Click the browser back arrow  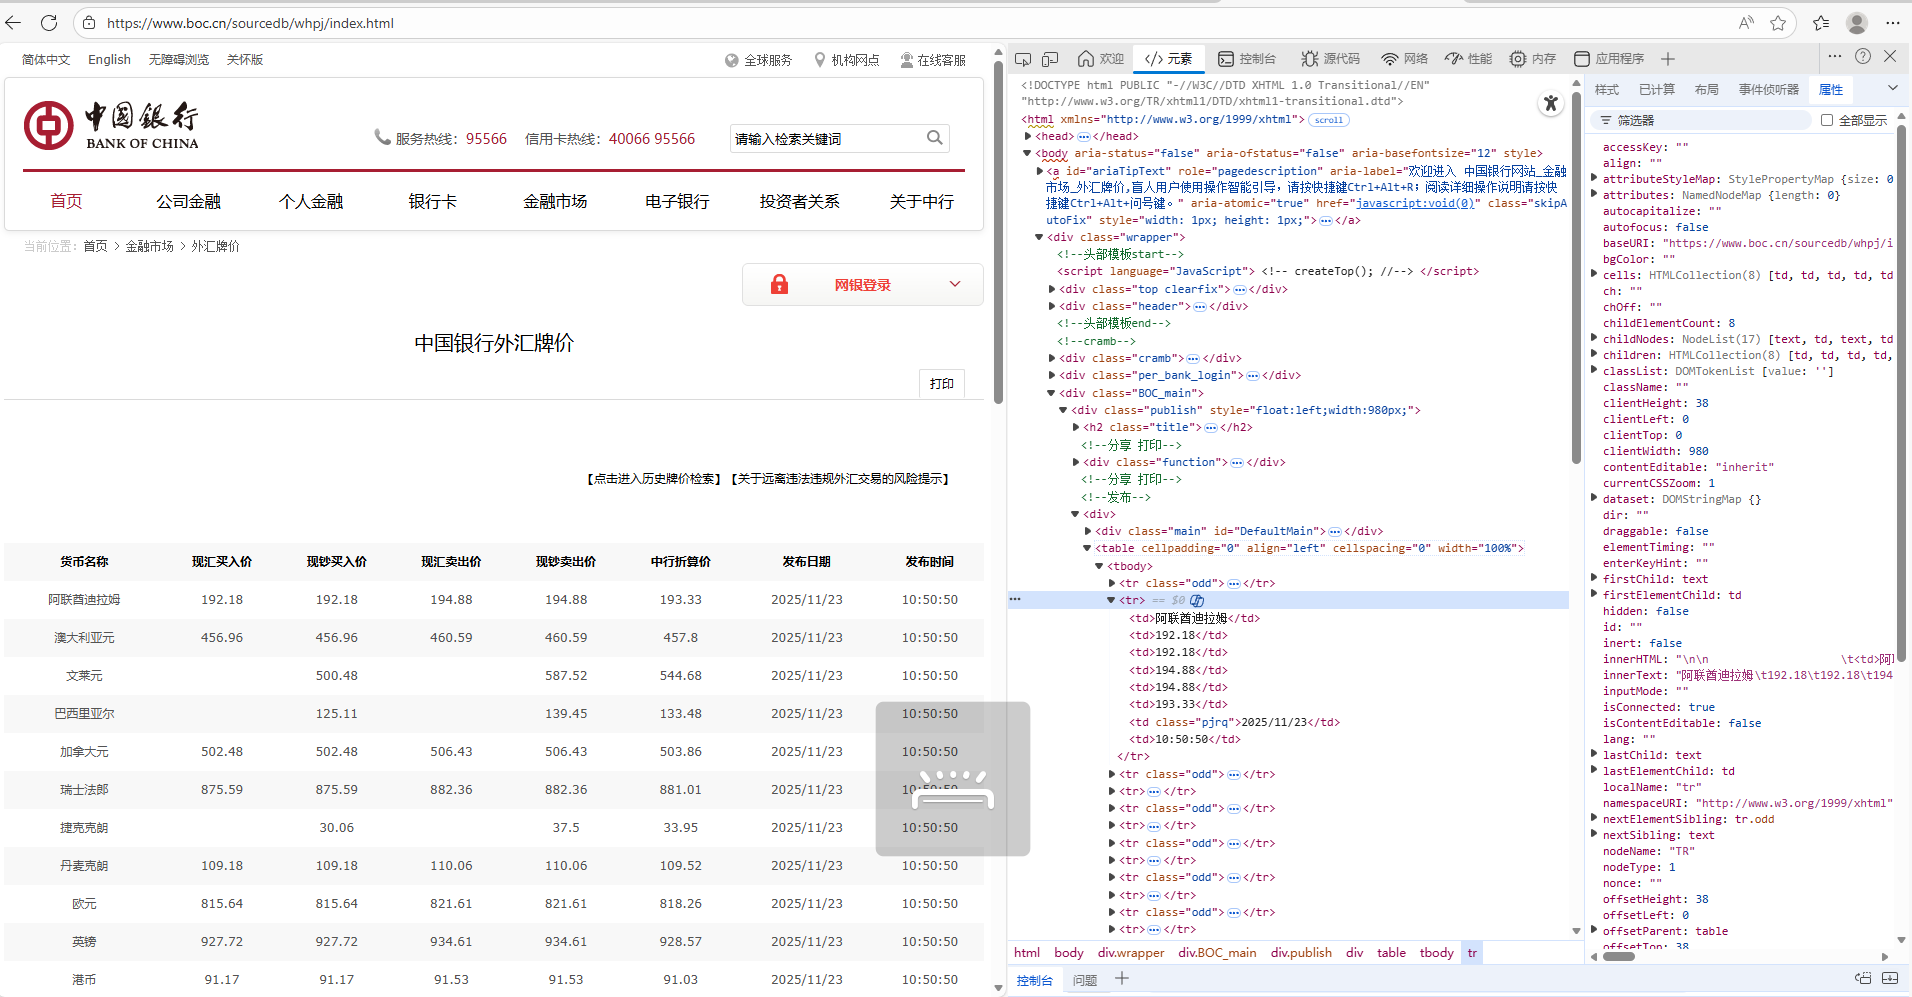14,22
